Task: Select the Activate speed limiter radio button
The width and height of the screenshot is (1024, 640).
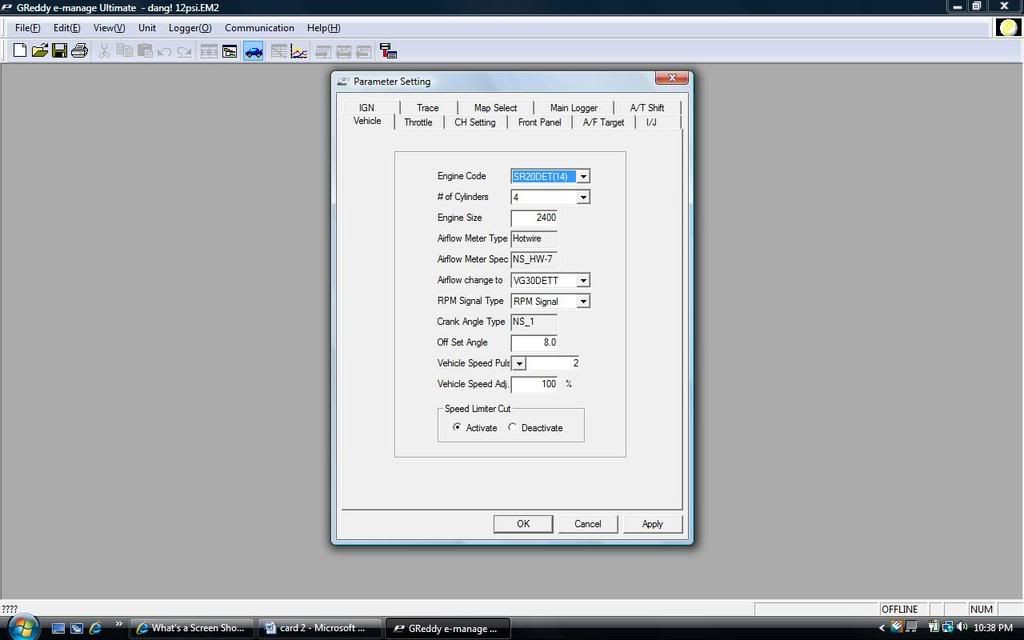Action: 457,427
